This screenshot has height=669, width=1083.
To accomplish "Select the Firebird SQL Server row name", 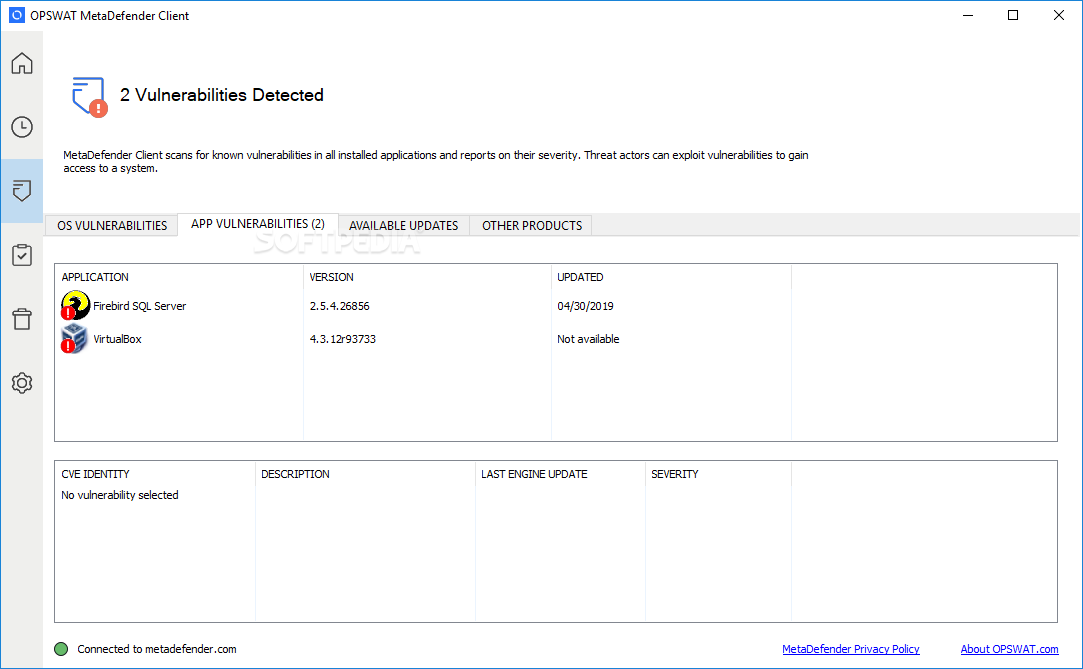I will [x=140, y=306].
